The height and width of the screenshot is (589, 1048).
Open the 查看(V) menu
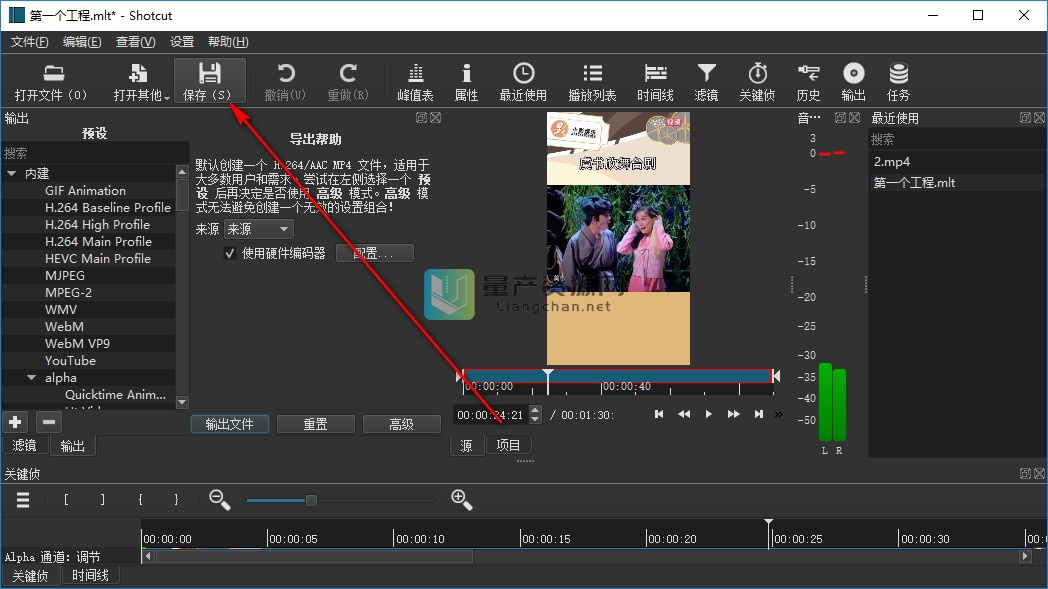[x=135, y=41]
